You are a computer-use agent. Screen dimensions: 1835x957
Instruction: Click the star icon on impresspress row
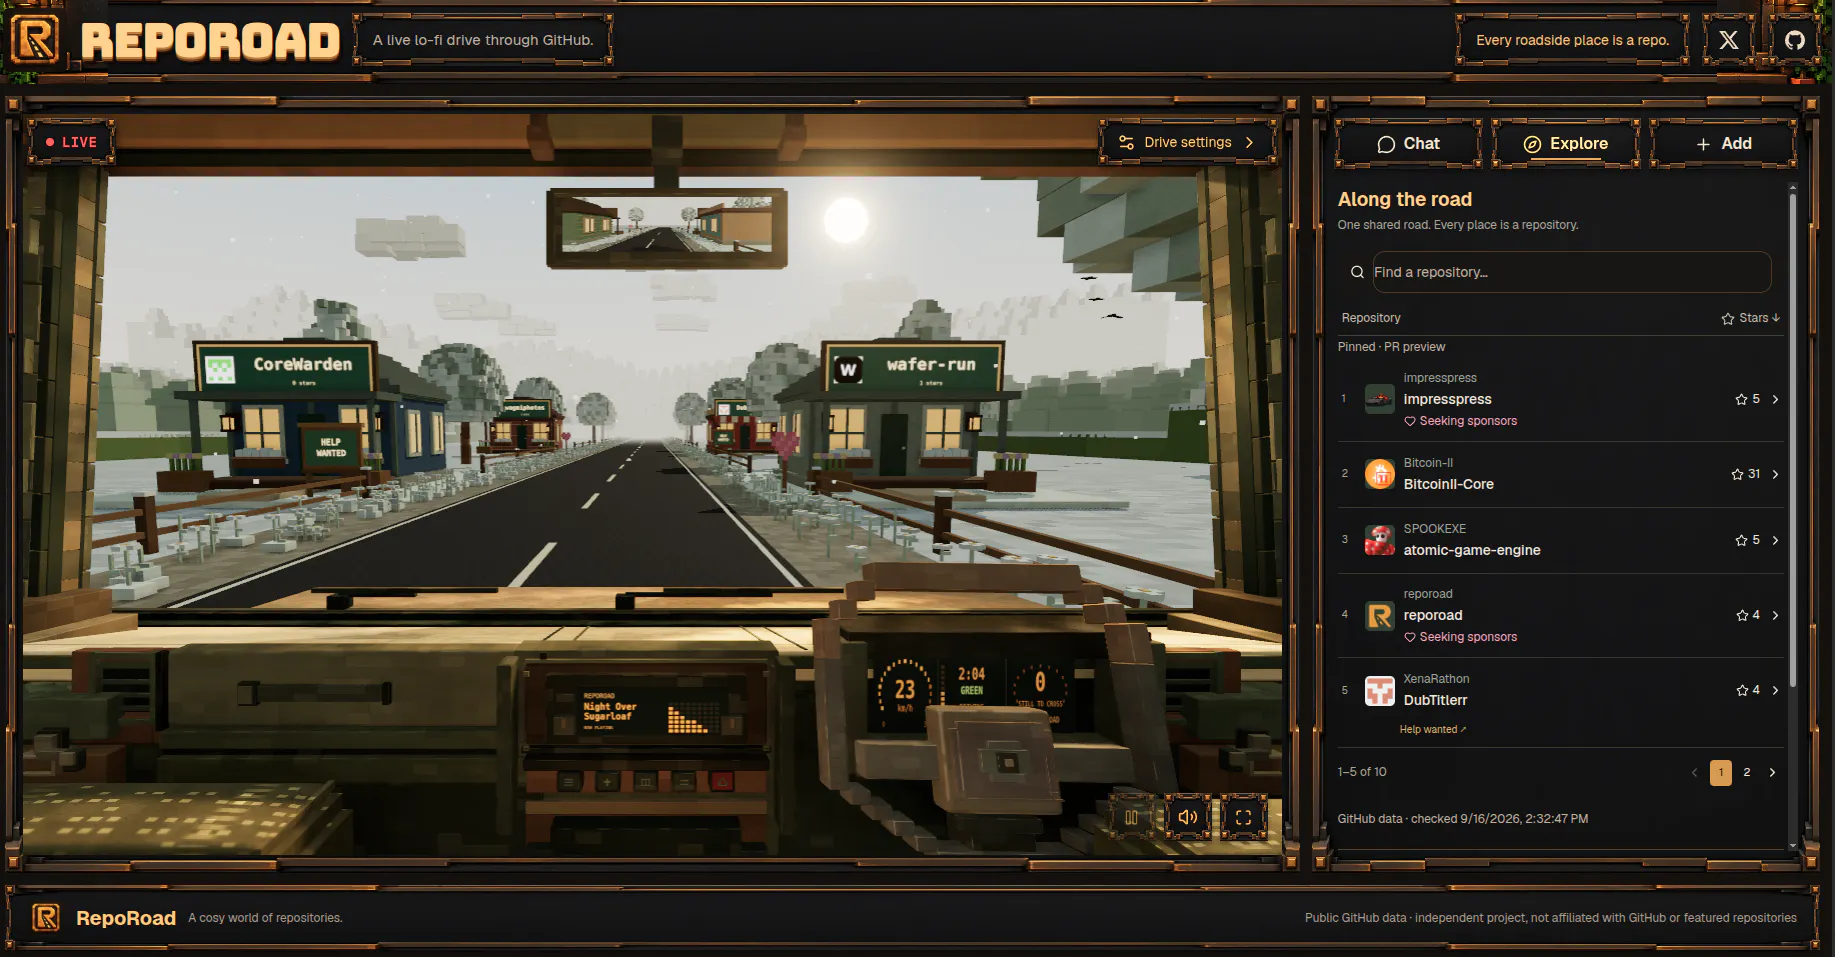1741,399
